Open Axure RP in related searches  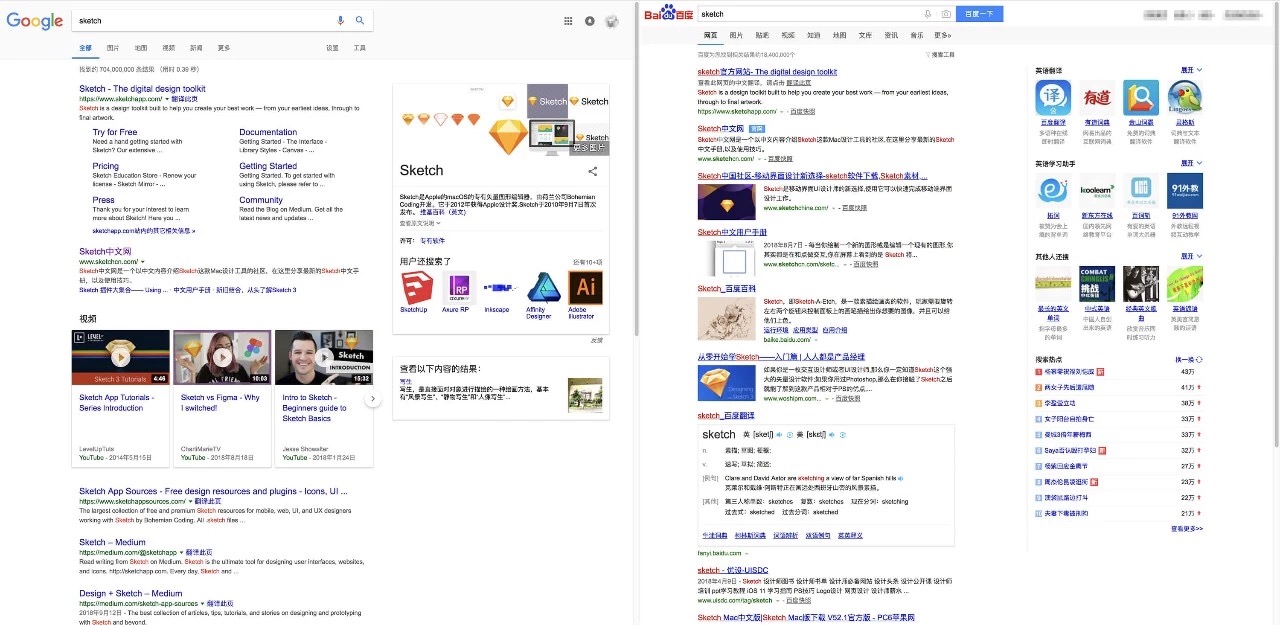pos(459,288)
